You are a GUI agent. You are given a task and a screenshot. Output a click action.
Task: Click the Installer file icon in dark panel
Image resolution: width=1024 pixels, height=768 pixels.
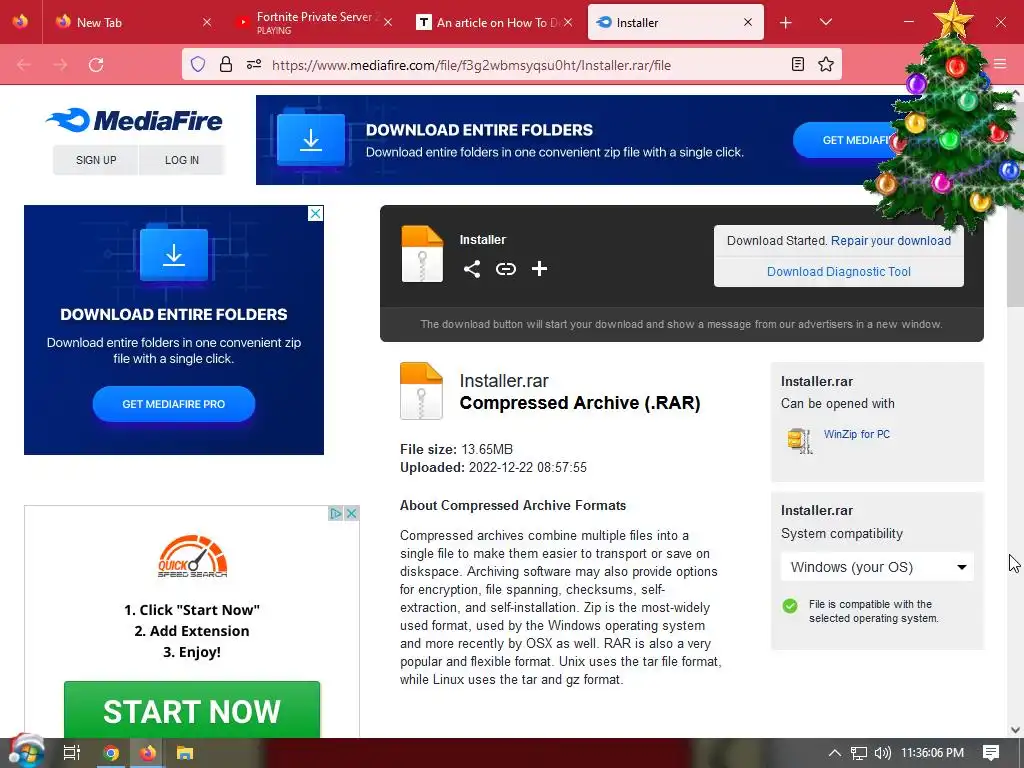(x=422, y=254)
